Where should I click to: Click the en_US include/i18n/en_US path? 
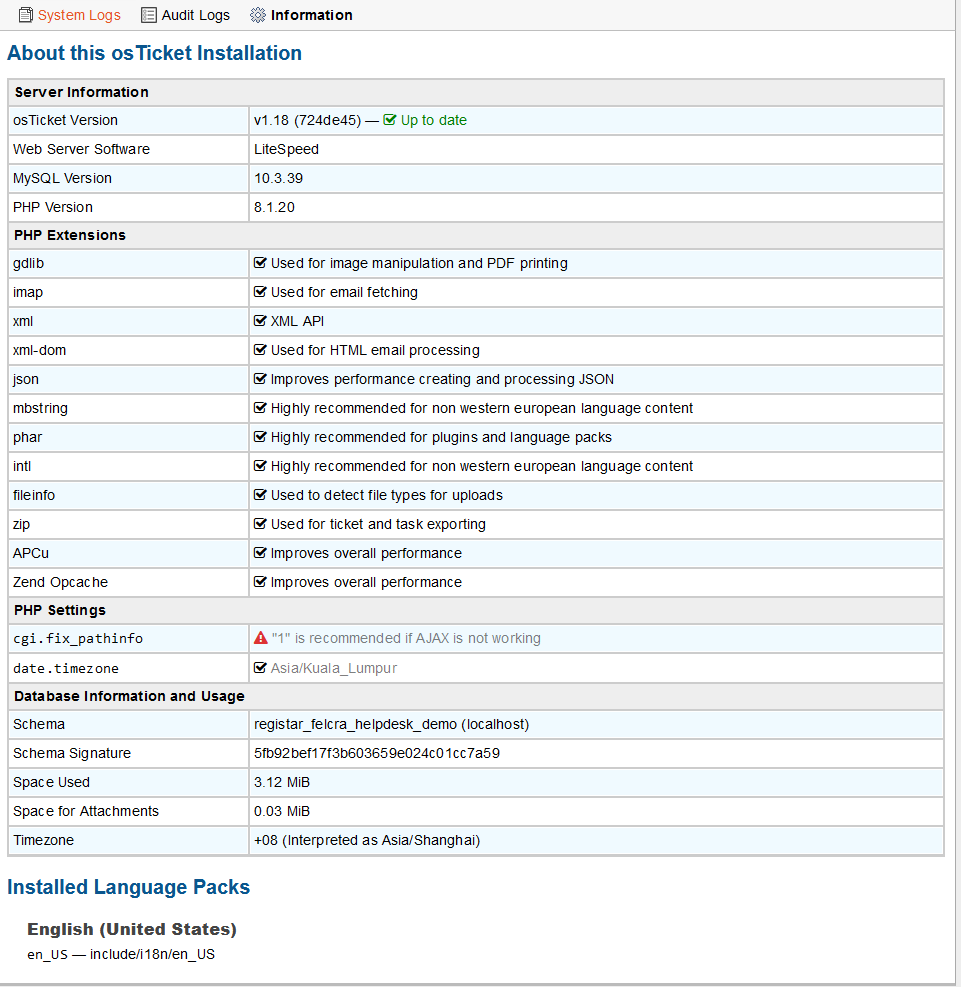tap(121, 954)
